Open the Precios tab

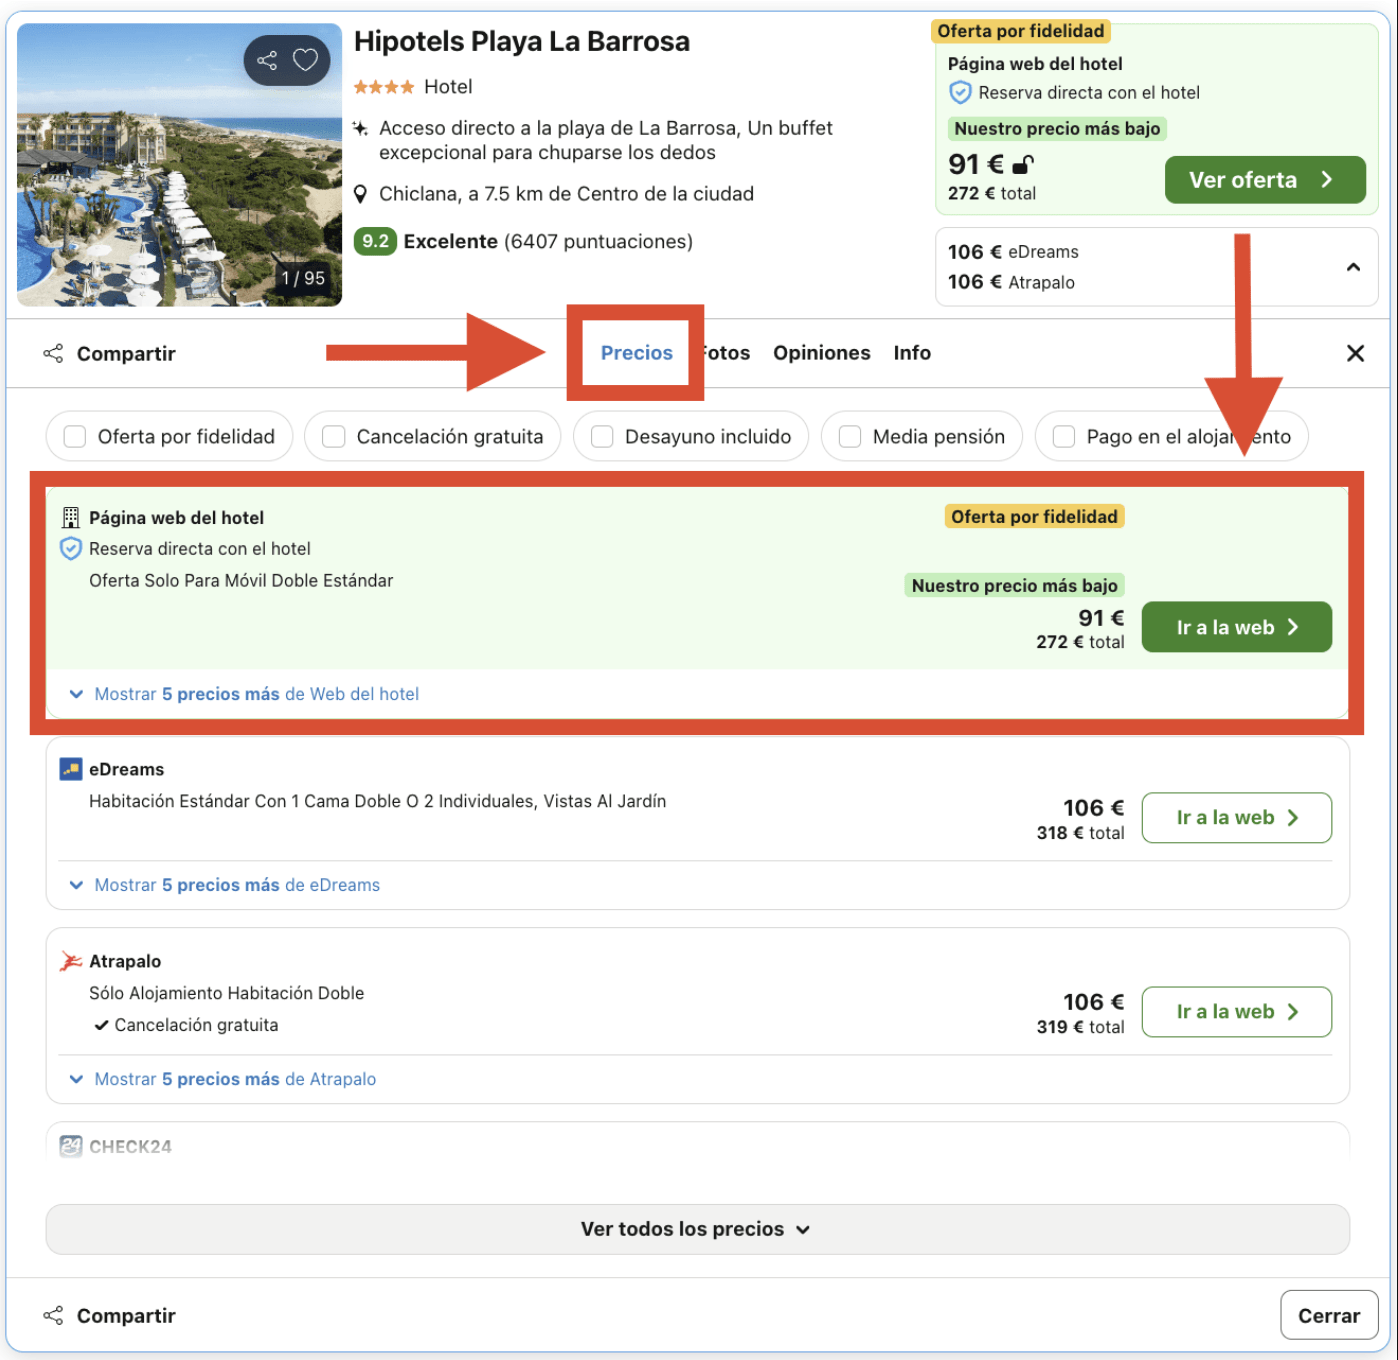click(x=636, y=353)
